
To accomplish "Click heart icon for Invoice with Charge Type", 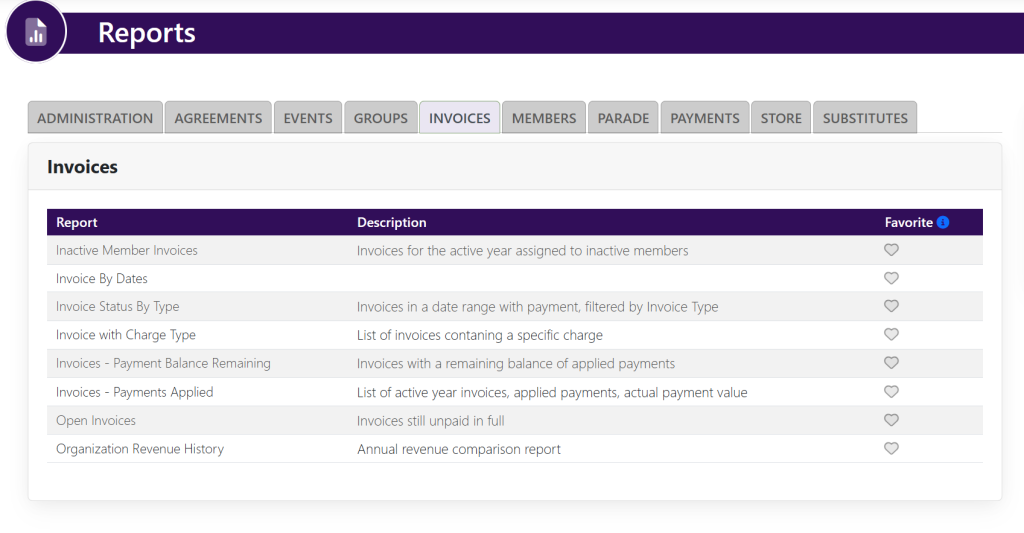I will tap(891, 335).
